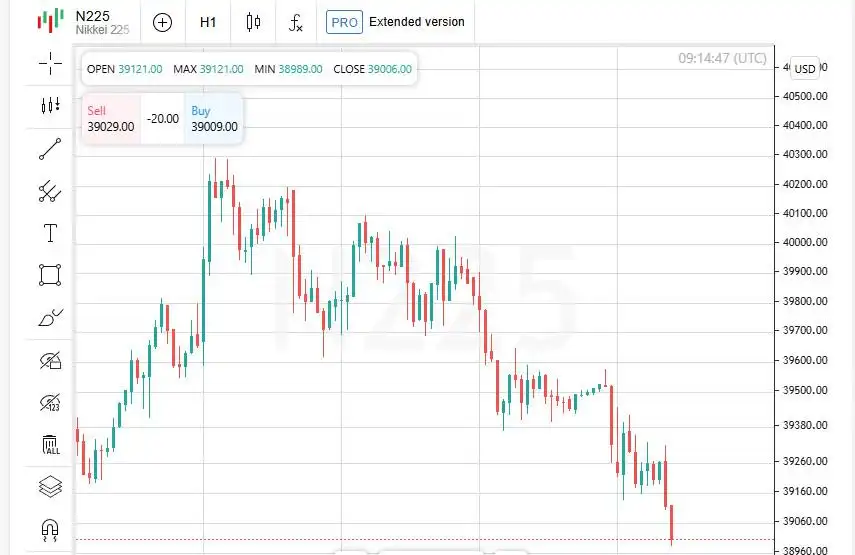The width and height of the screenshot is (855, 555).
Task: Add a symbol with the plus button
Action: [x=162, y=22]
